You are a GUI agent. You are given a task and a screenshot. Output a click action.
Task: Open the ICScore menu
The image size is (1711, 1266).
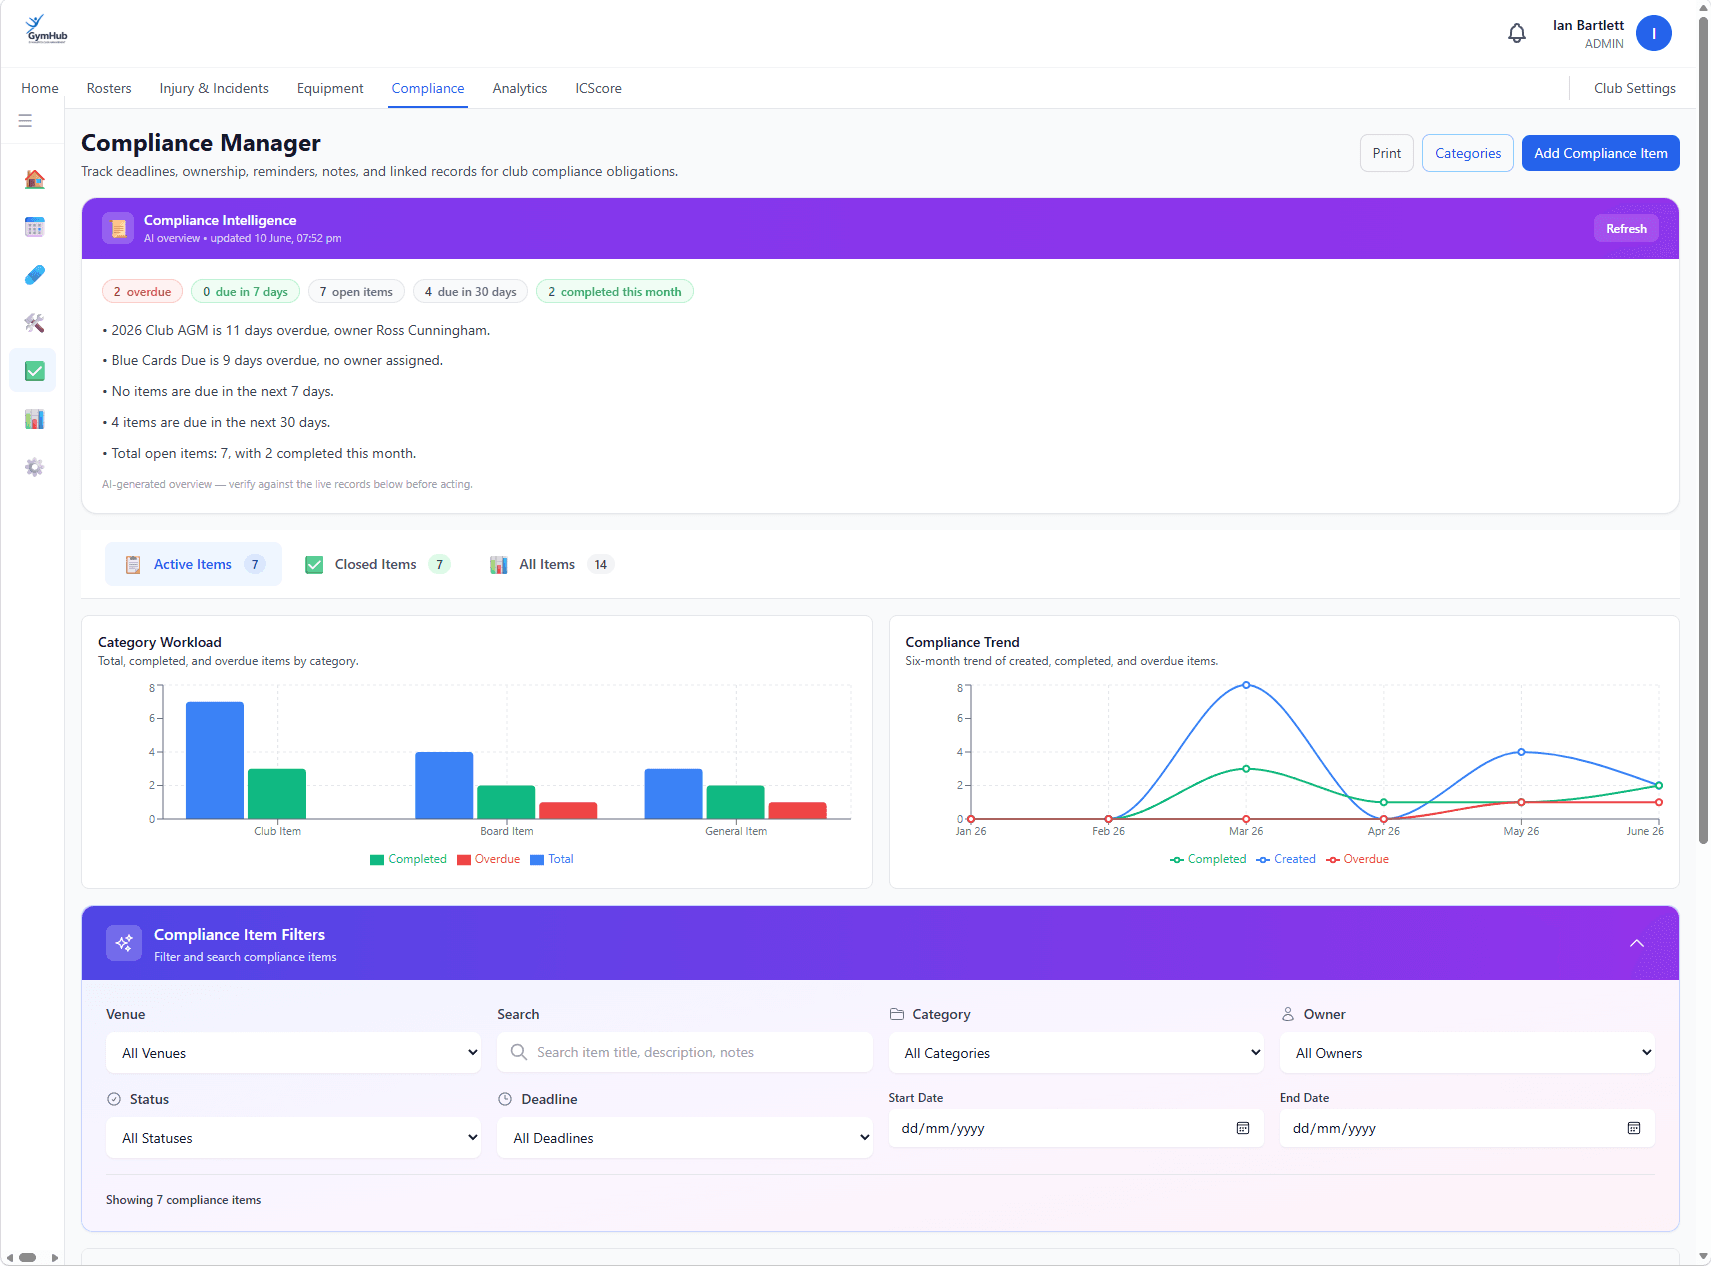tap(598, 88)
